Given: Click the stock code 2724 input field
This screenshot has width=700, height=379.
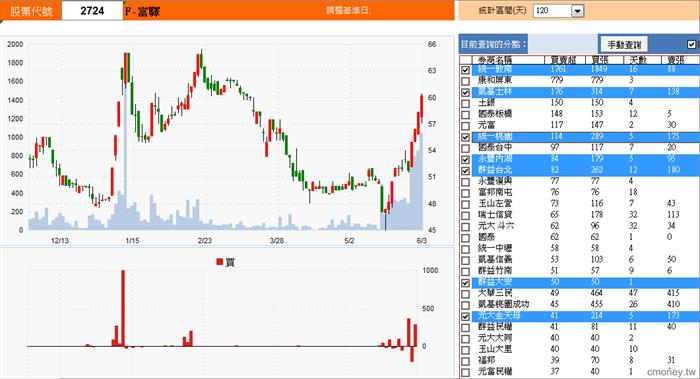Looking at the screenshot, I should pyautogui.click(x=92, y=10).
